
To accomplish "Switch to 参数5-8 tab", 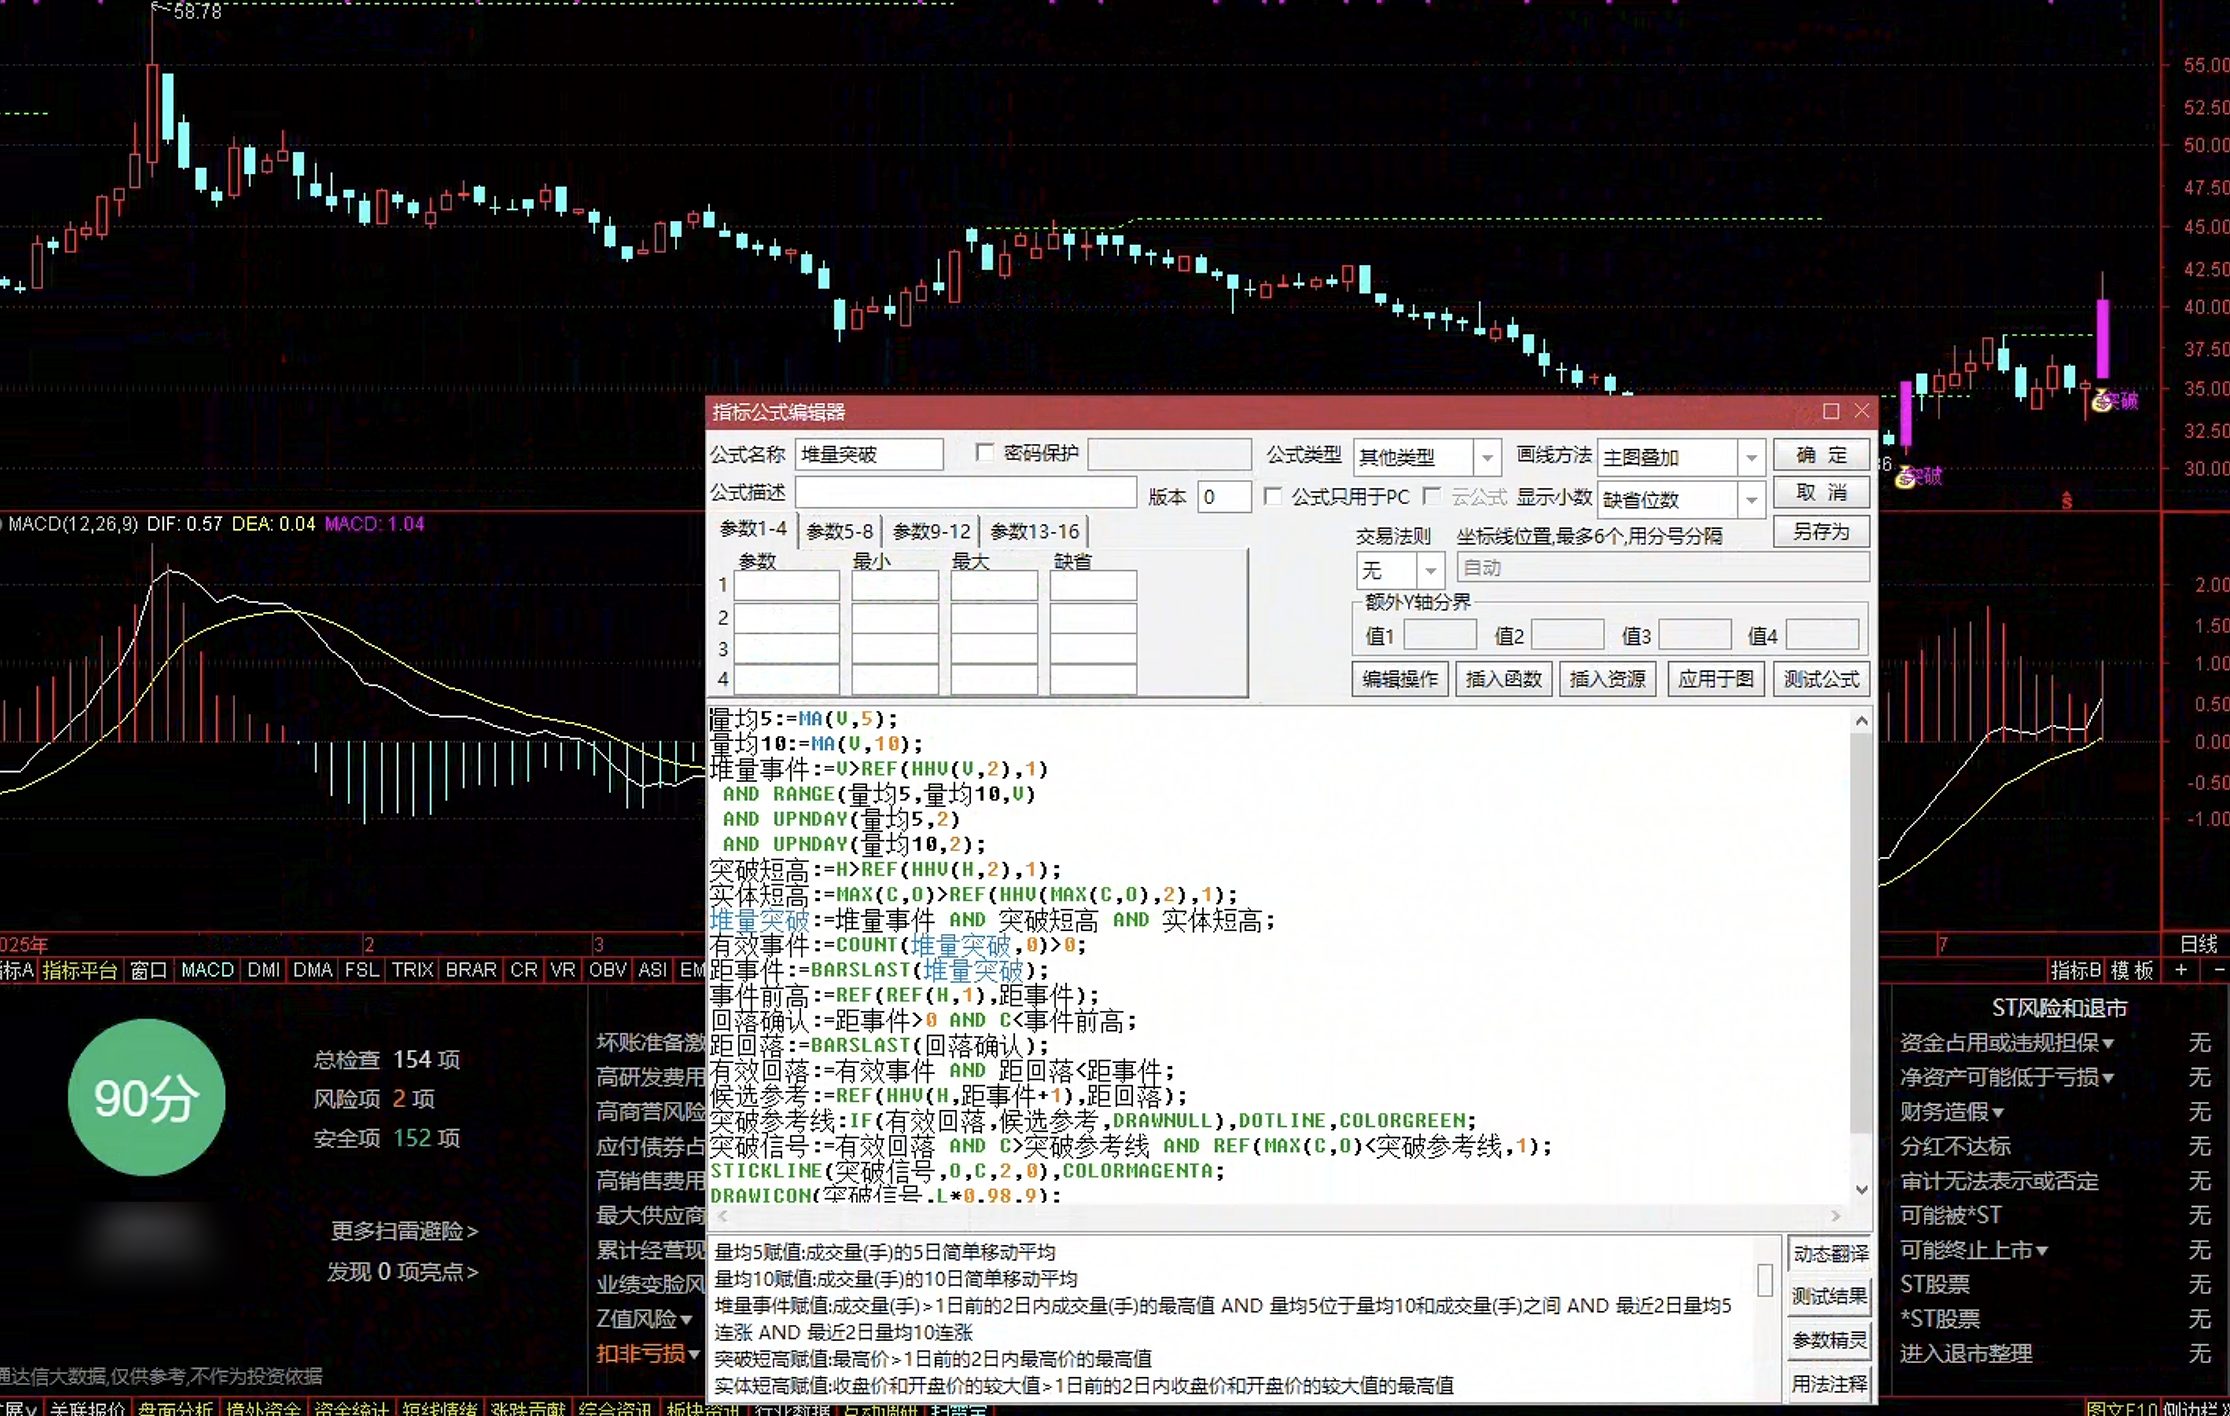I will (x=840, y=531).
